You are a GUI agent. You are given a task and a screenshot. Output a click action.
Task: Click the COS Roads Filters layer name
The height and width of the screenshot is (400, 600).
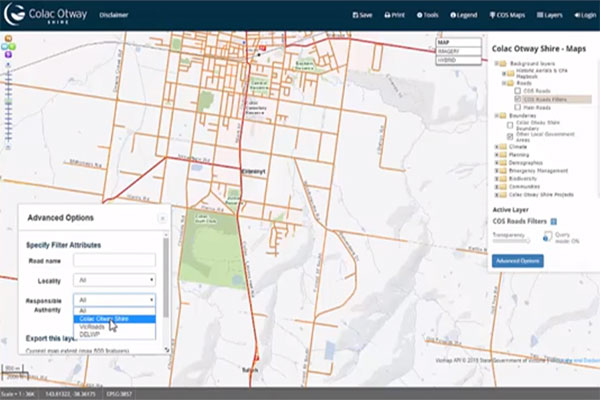tap(545, 100)
